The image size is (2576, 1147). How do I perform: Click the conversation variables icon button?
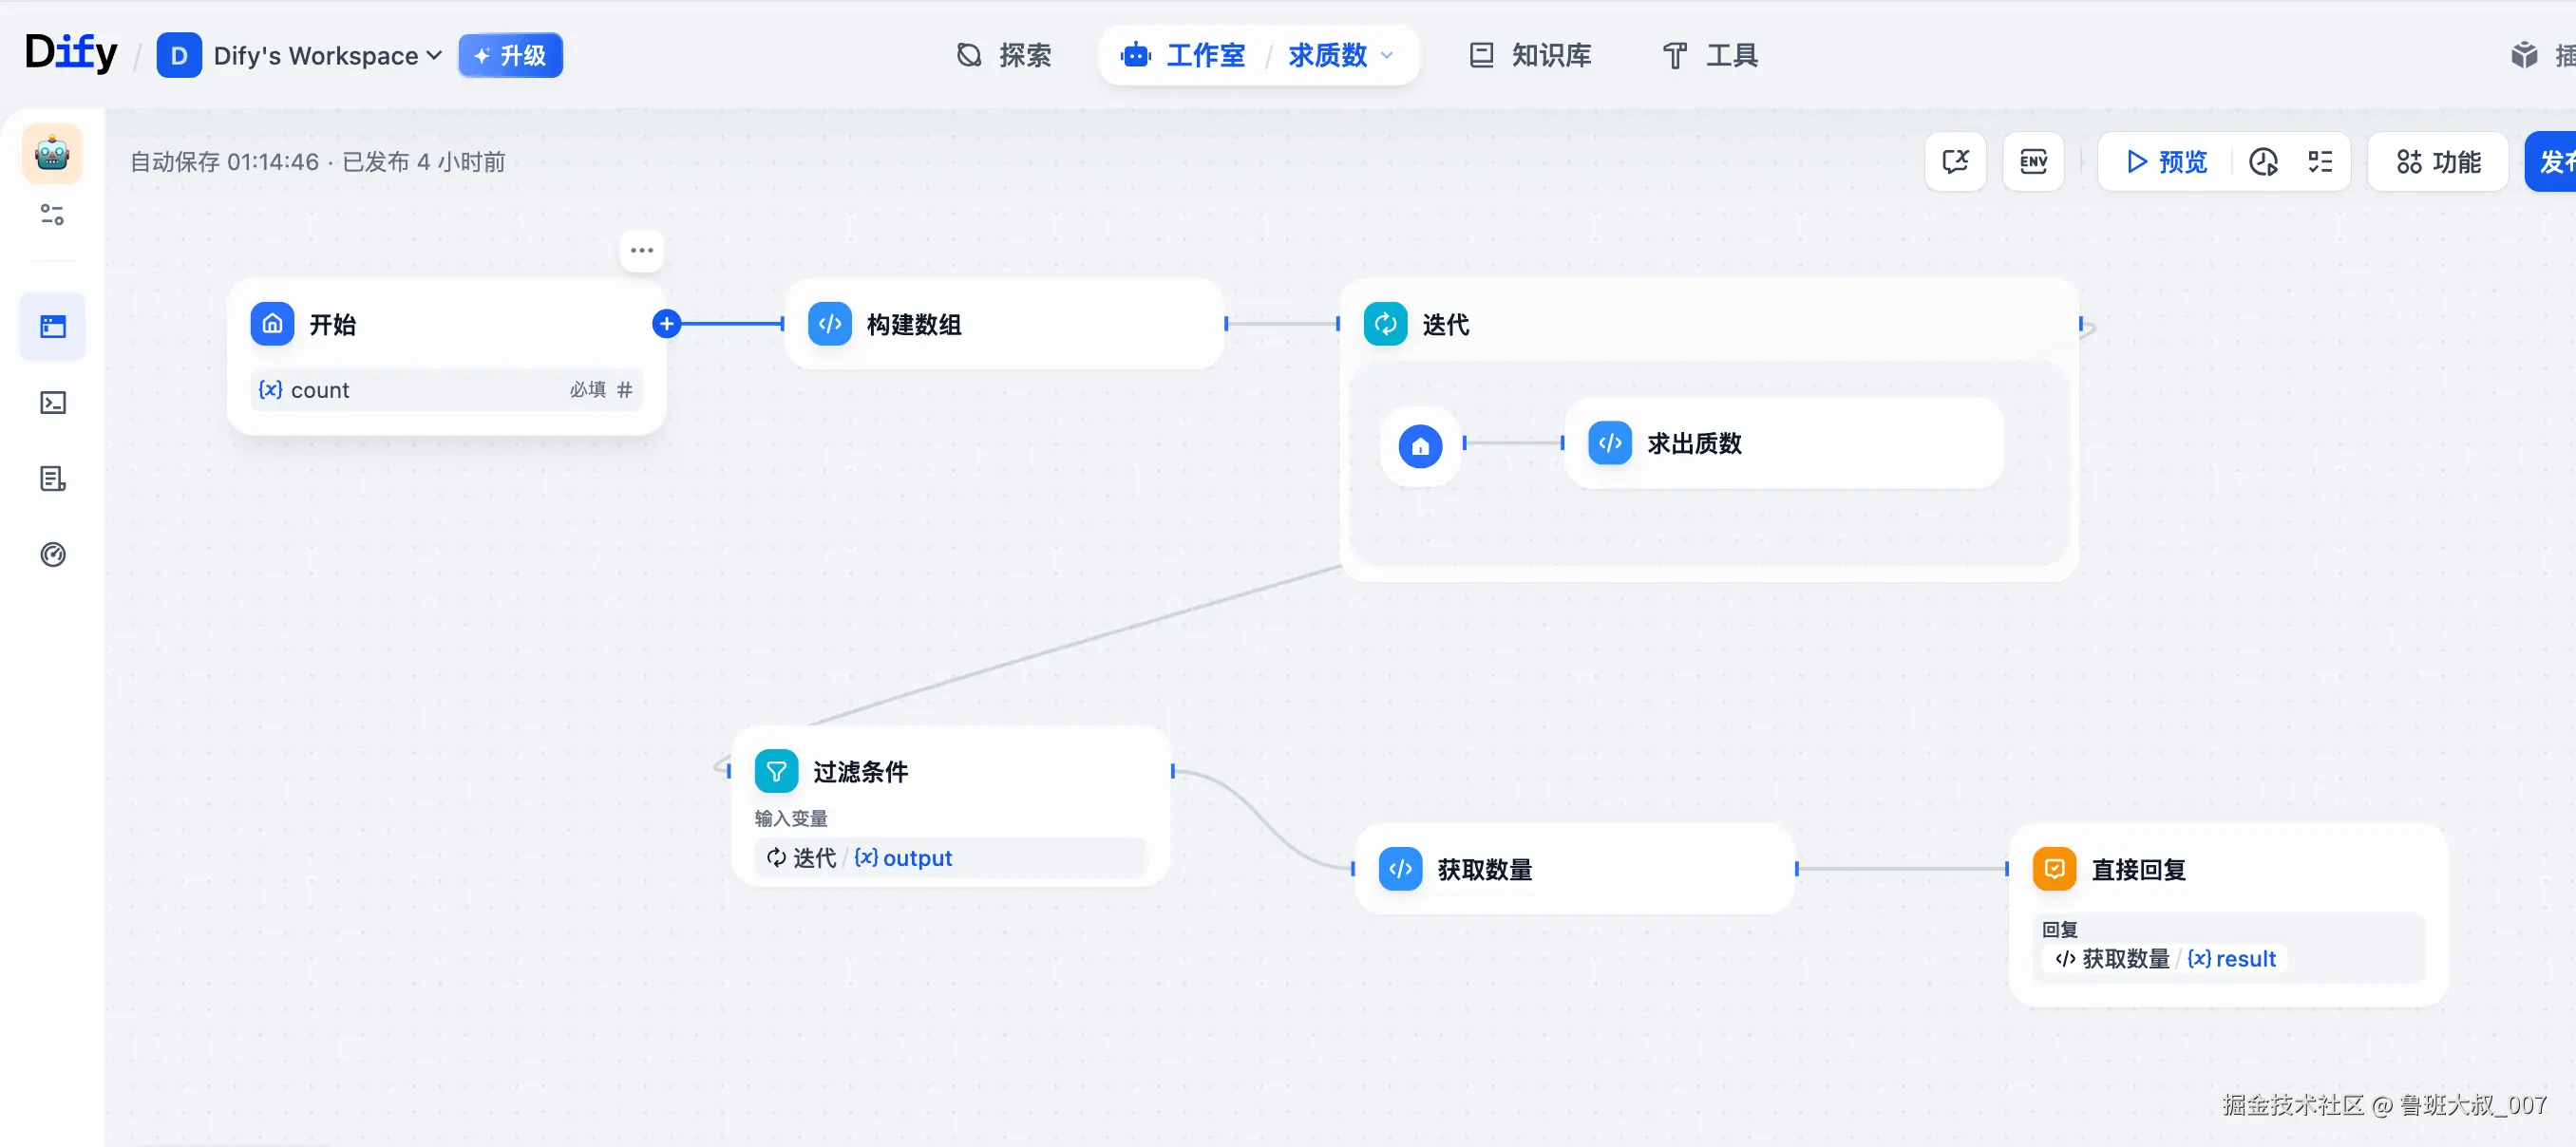coord(1955,162)
